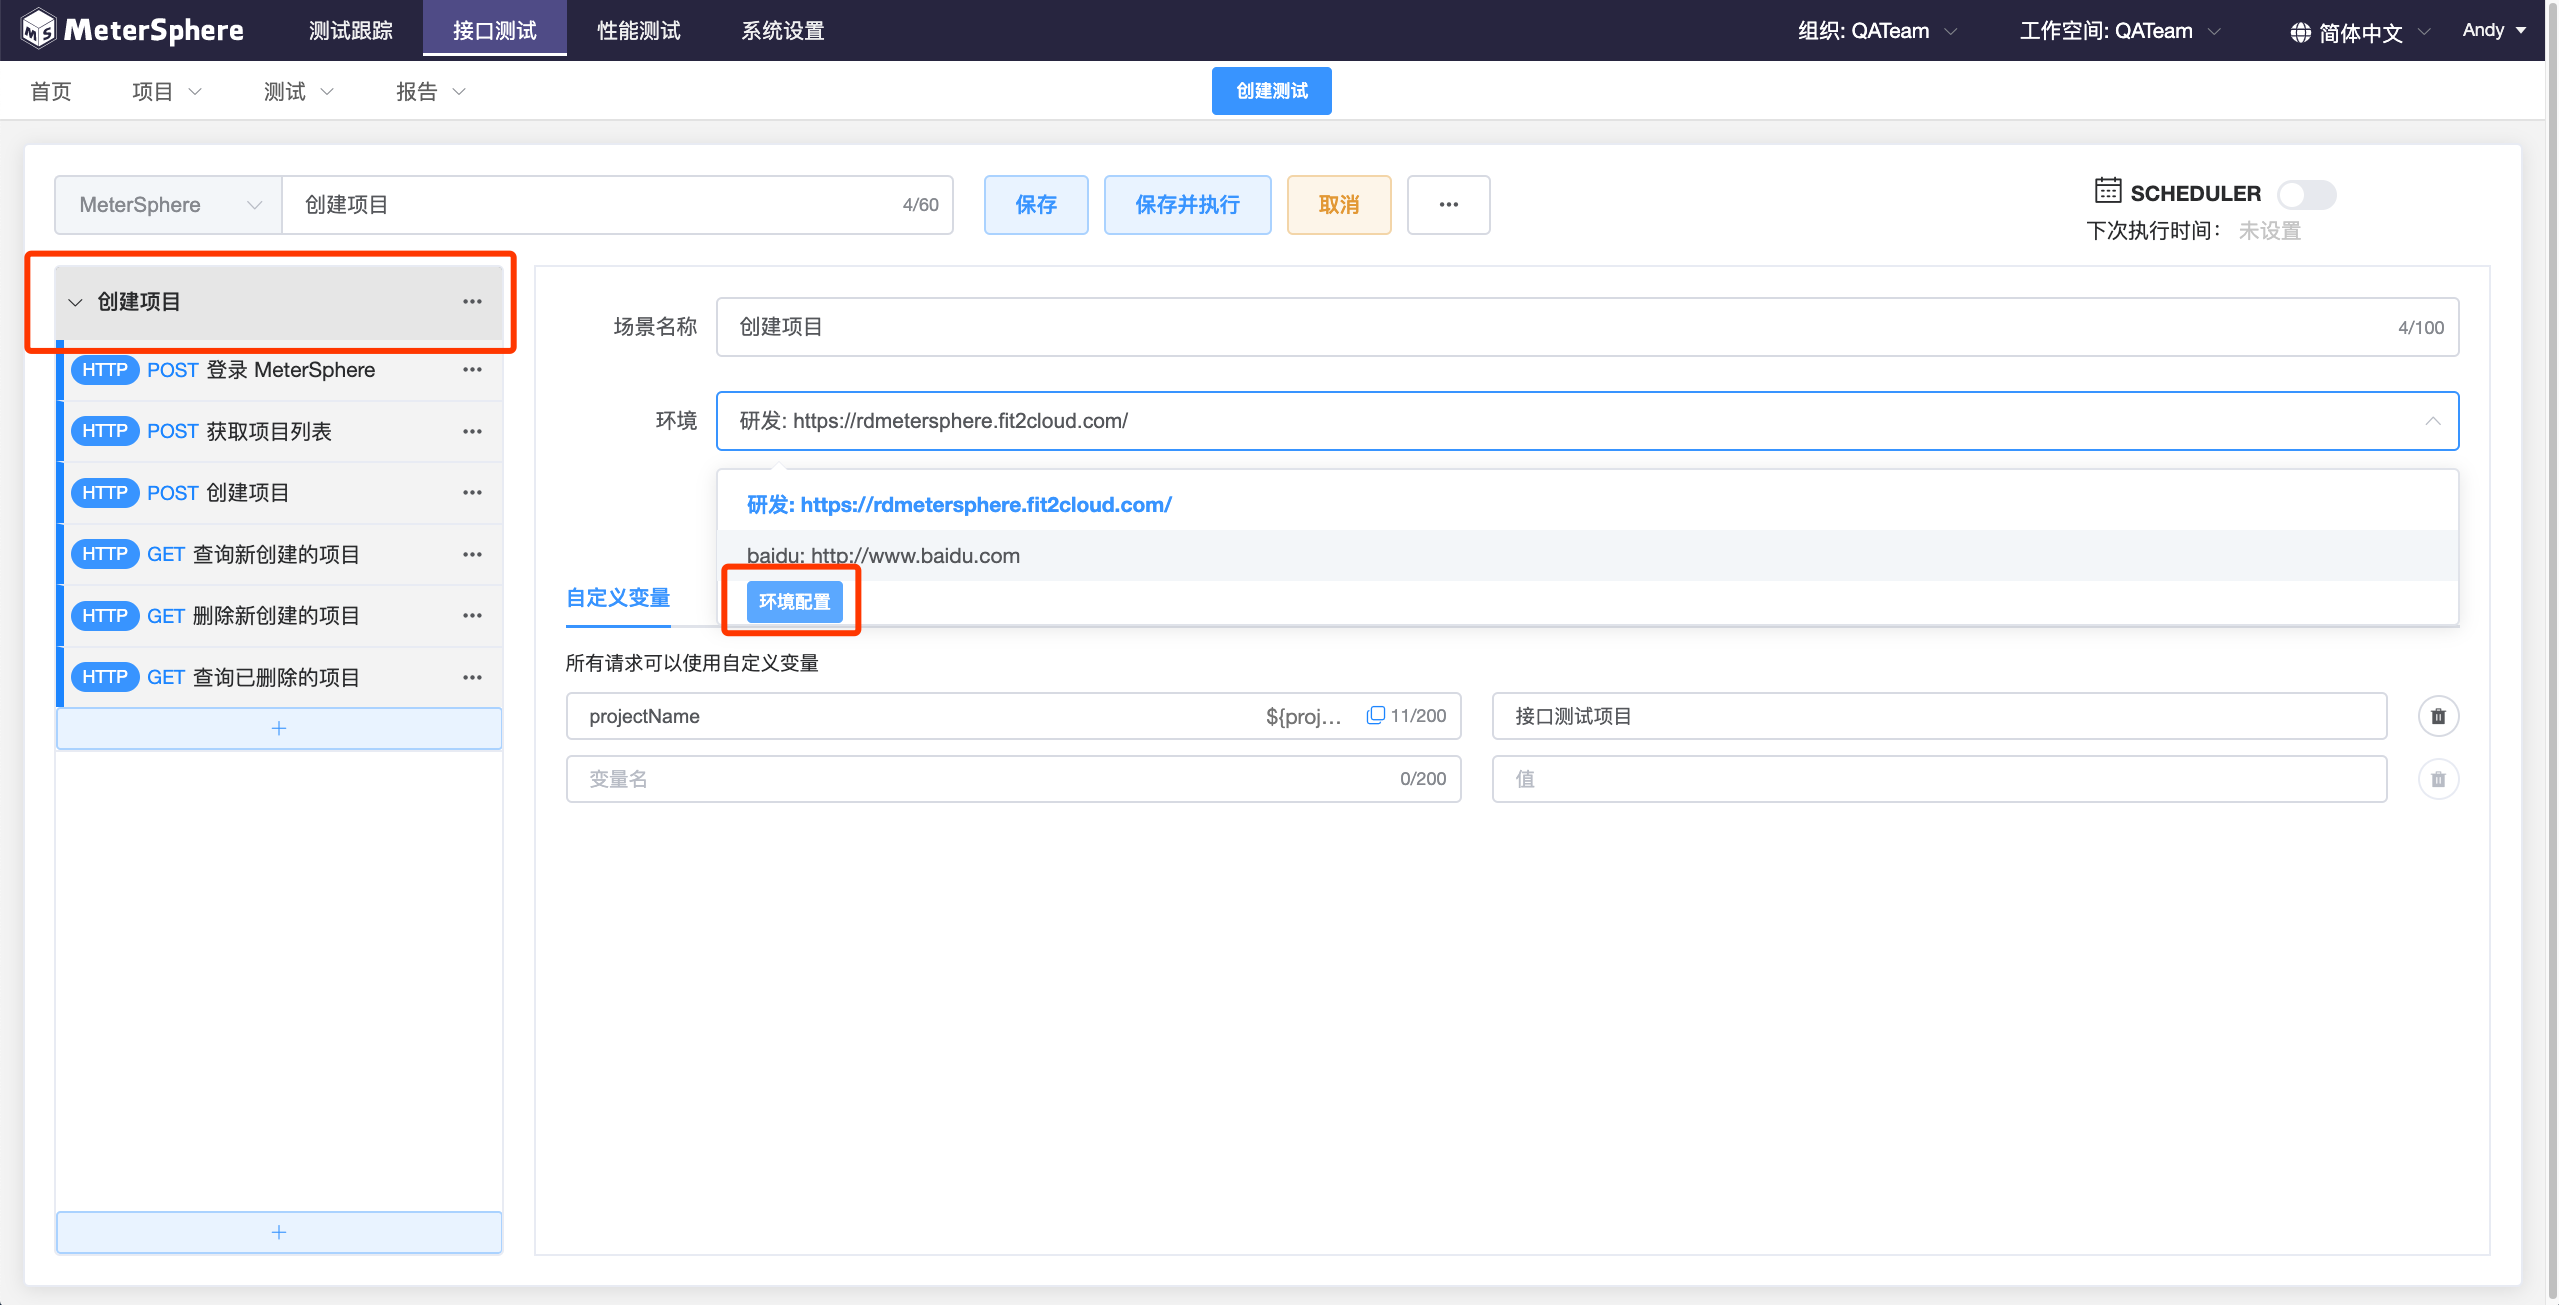Open more options for 获取项目列表 request
The width and height of the screenshot is (2559, 1305).
coord(472,431)
